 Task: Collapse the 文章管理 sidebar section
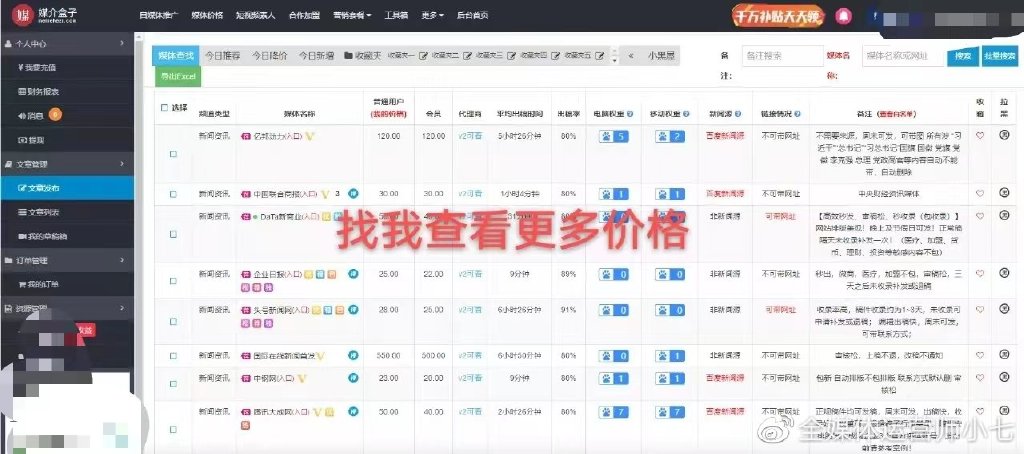pos(67,164)
